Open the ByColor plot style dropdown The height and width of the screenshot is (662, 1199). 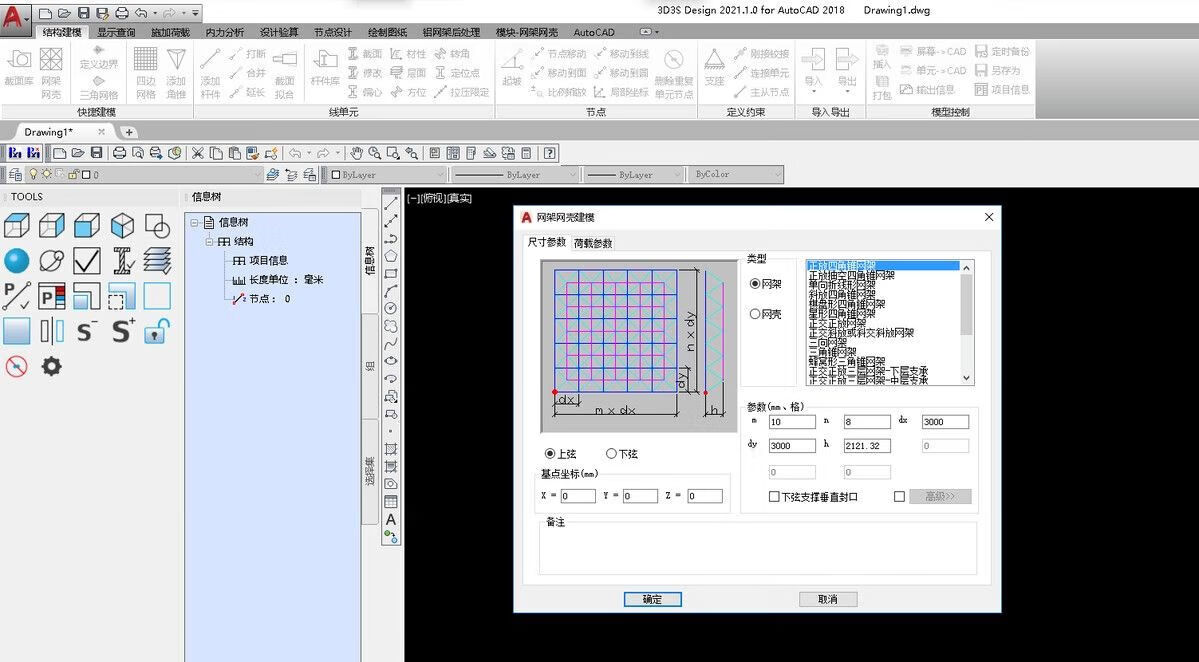coord(735,175)
